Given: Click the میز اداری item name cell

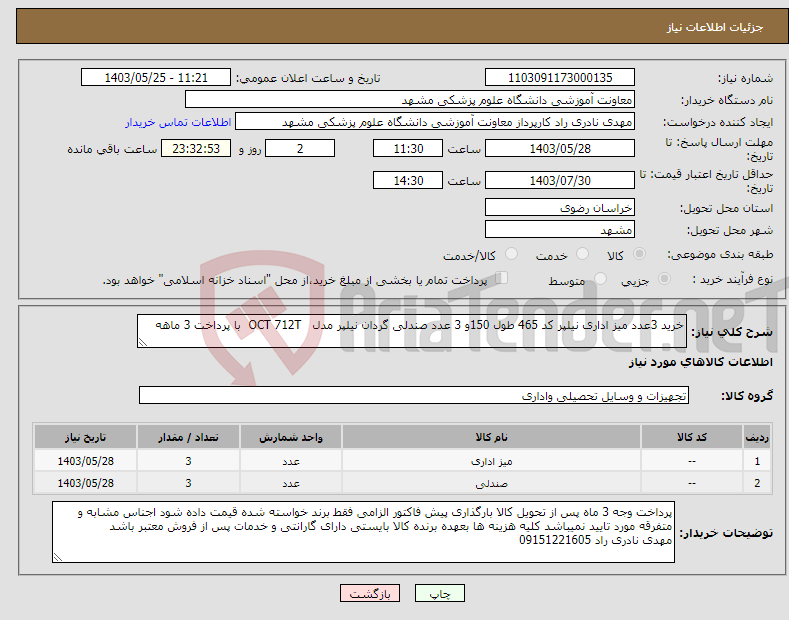Looking at the screenshot, I should pyautogui.click(x=491, y=461).
